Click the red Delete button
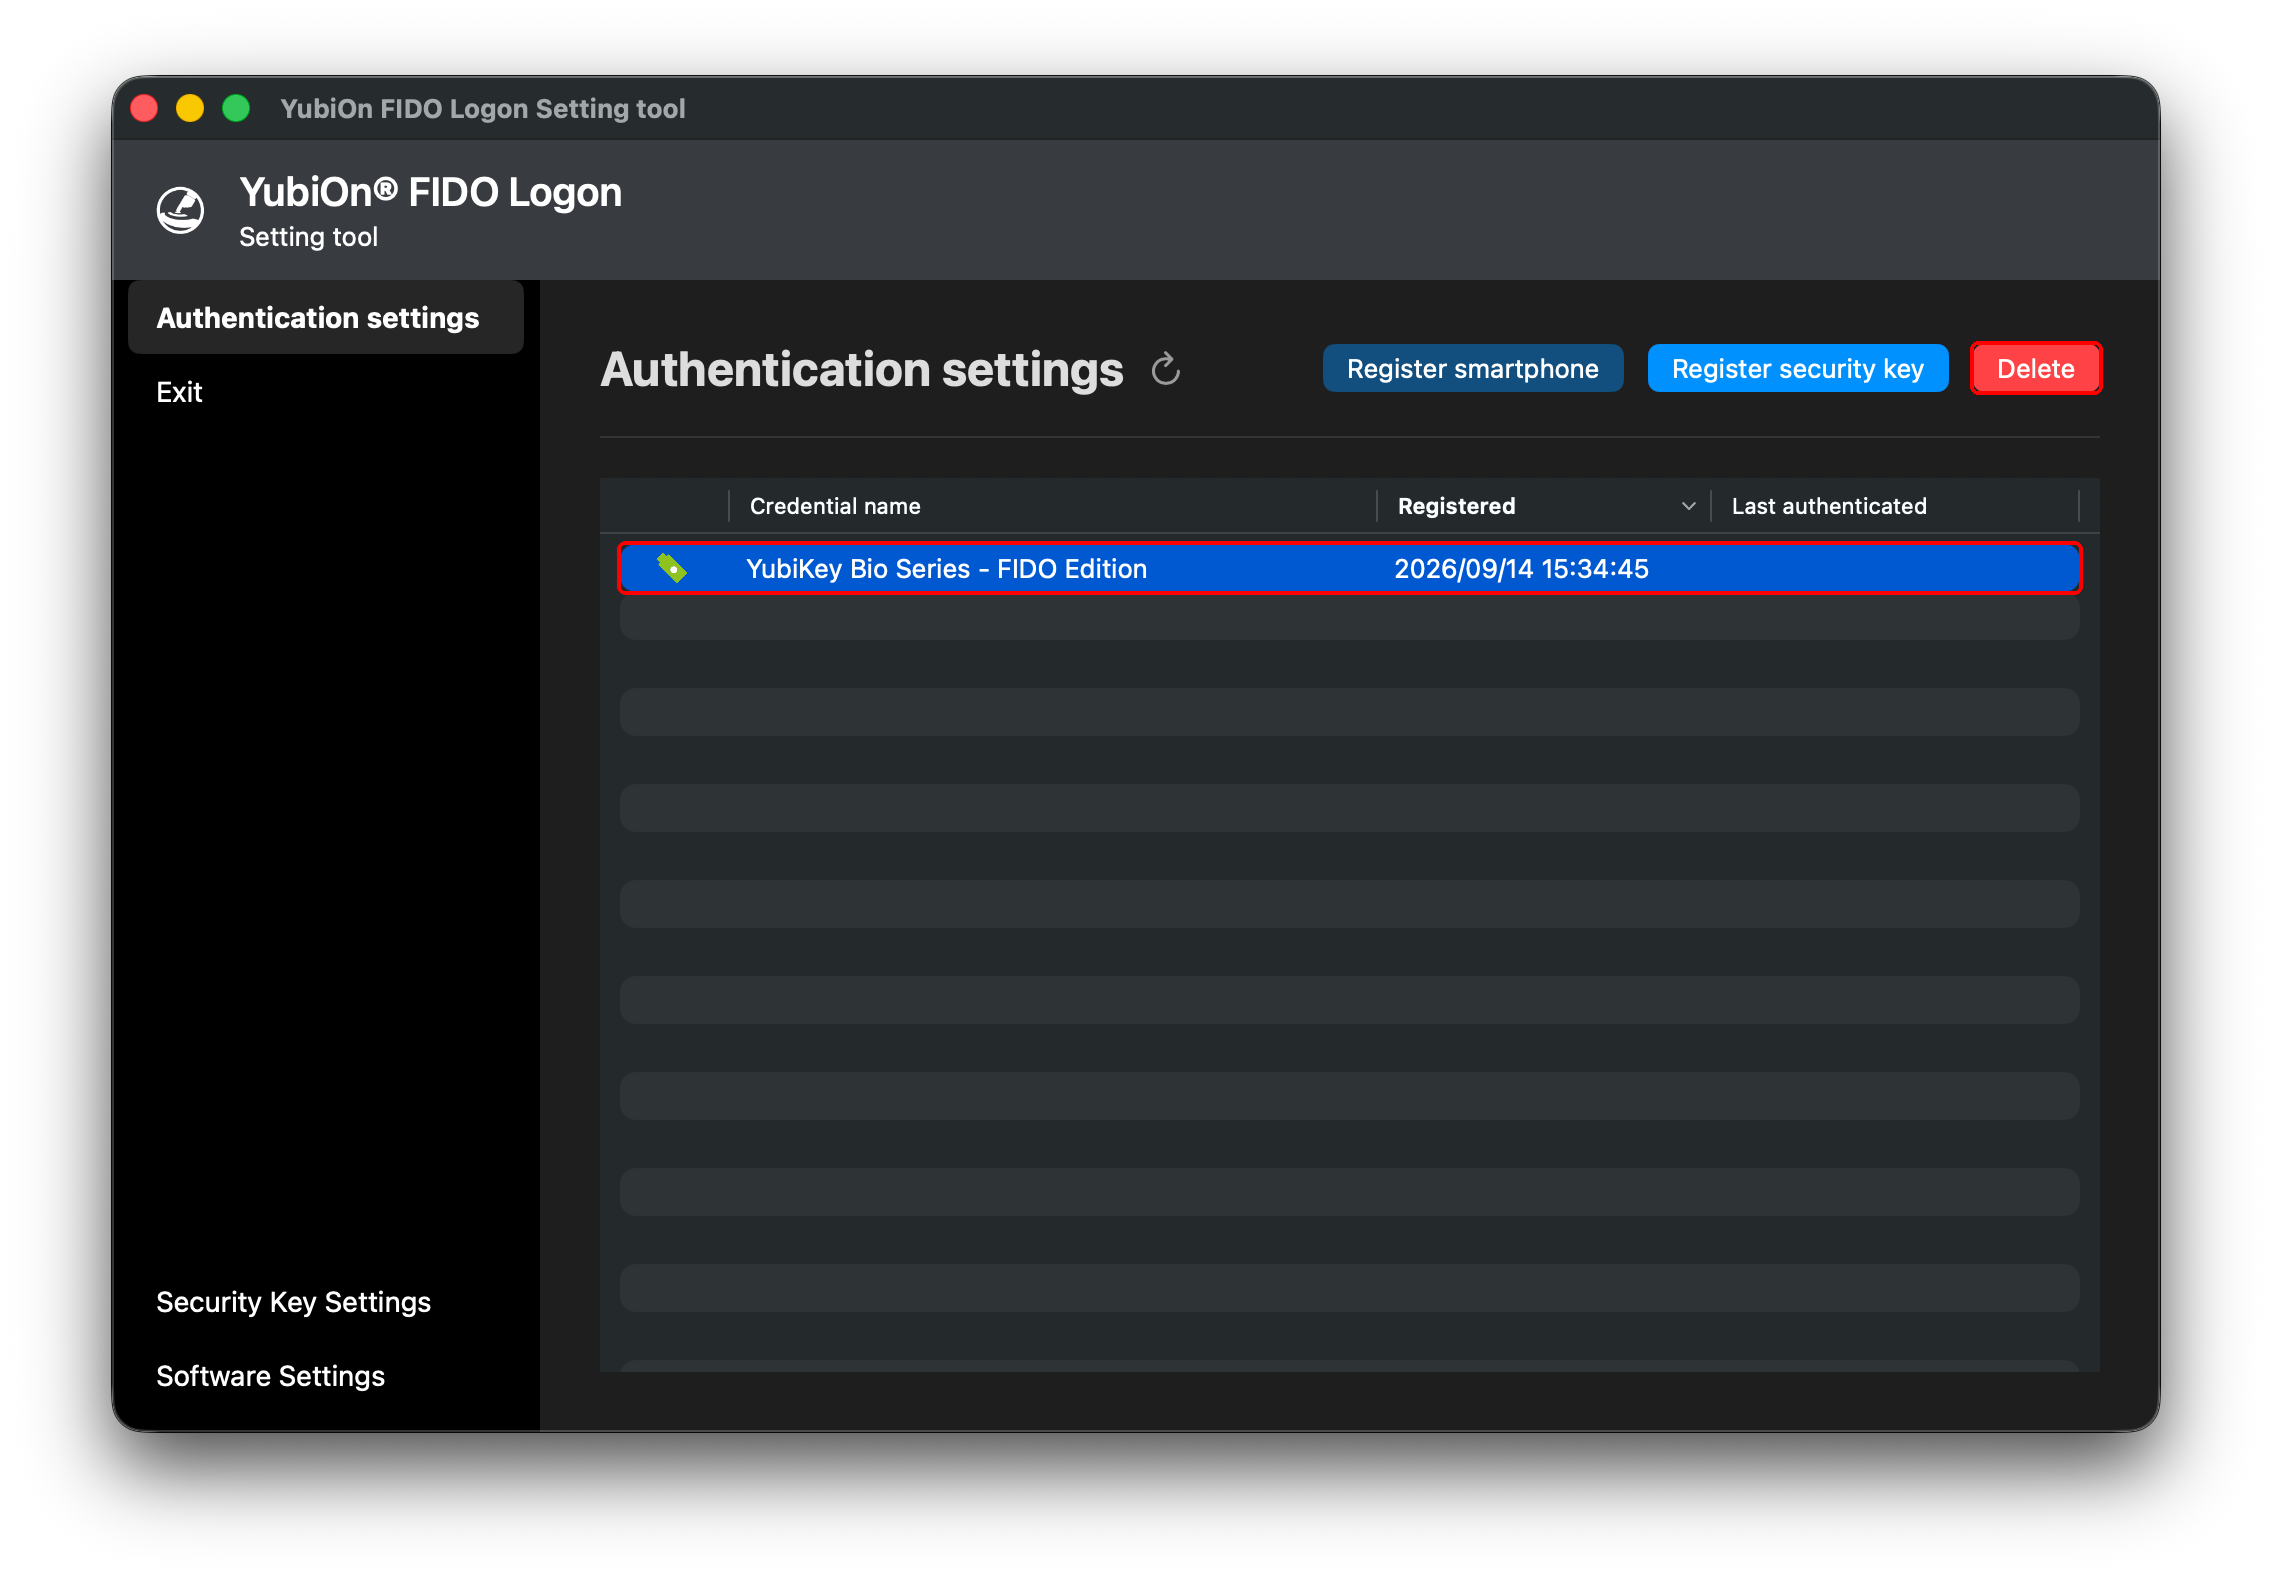 click(2035, 368)
